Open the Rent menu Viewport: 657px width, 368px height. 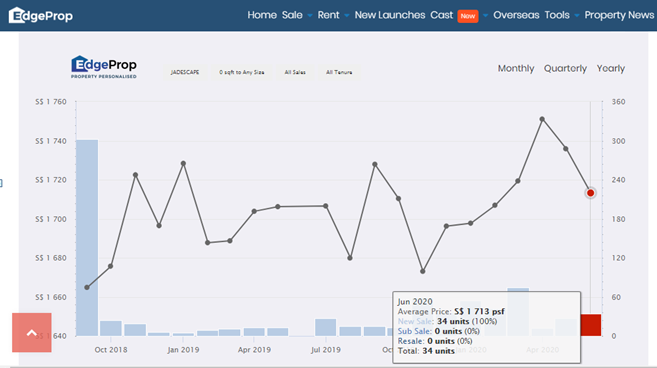pyautogui.click(x=328, y=15)
